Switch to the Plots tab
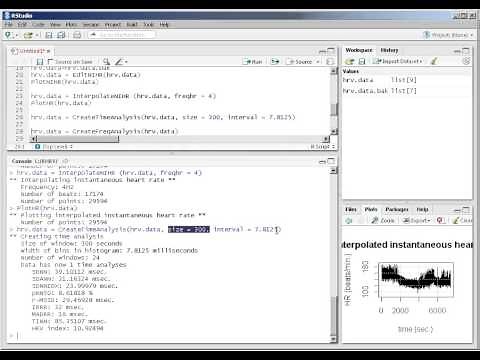The width and height of the screenshot is (480, 360). tap(371, 210)
